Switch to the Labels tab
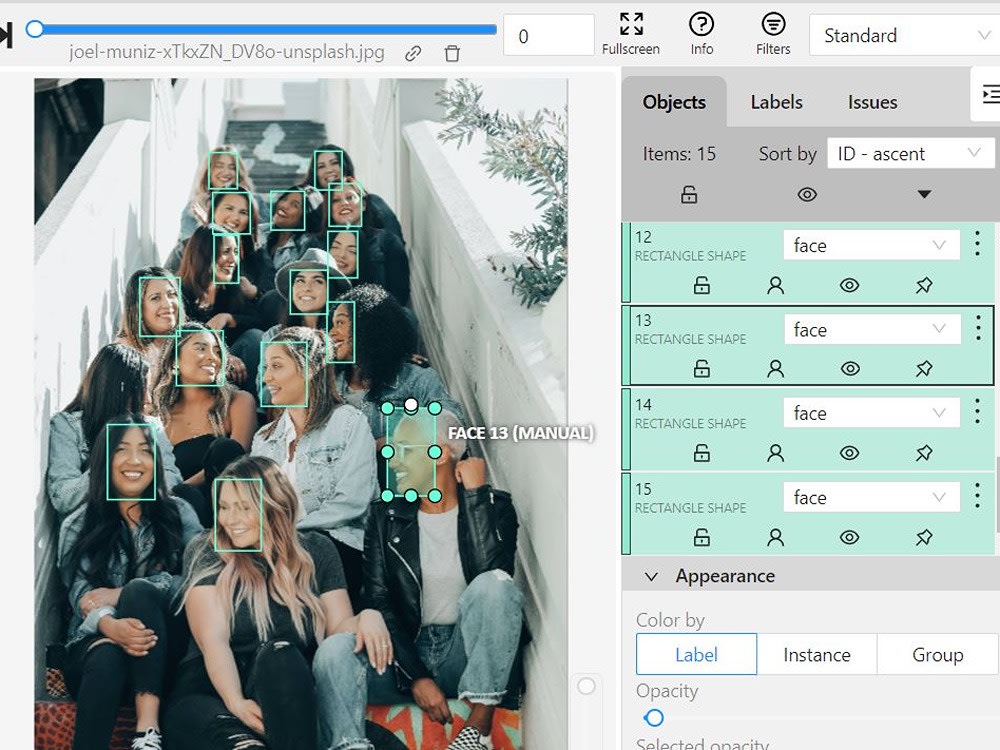This screenshot has height=750, width=1000. [775, 102]
